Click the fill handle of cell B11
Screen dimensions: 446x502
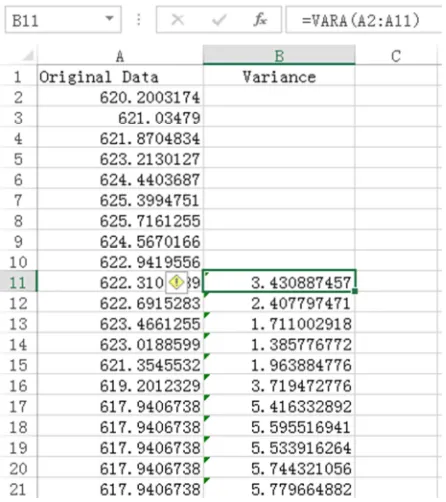point(355,291)
